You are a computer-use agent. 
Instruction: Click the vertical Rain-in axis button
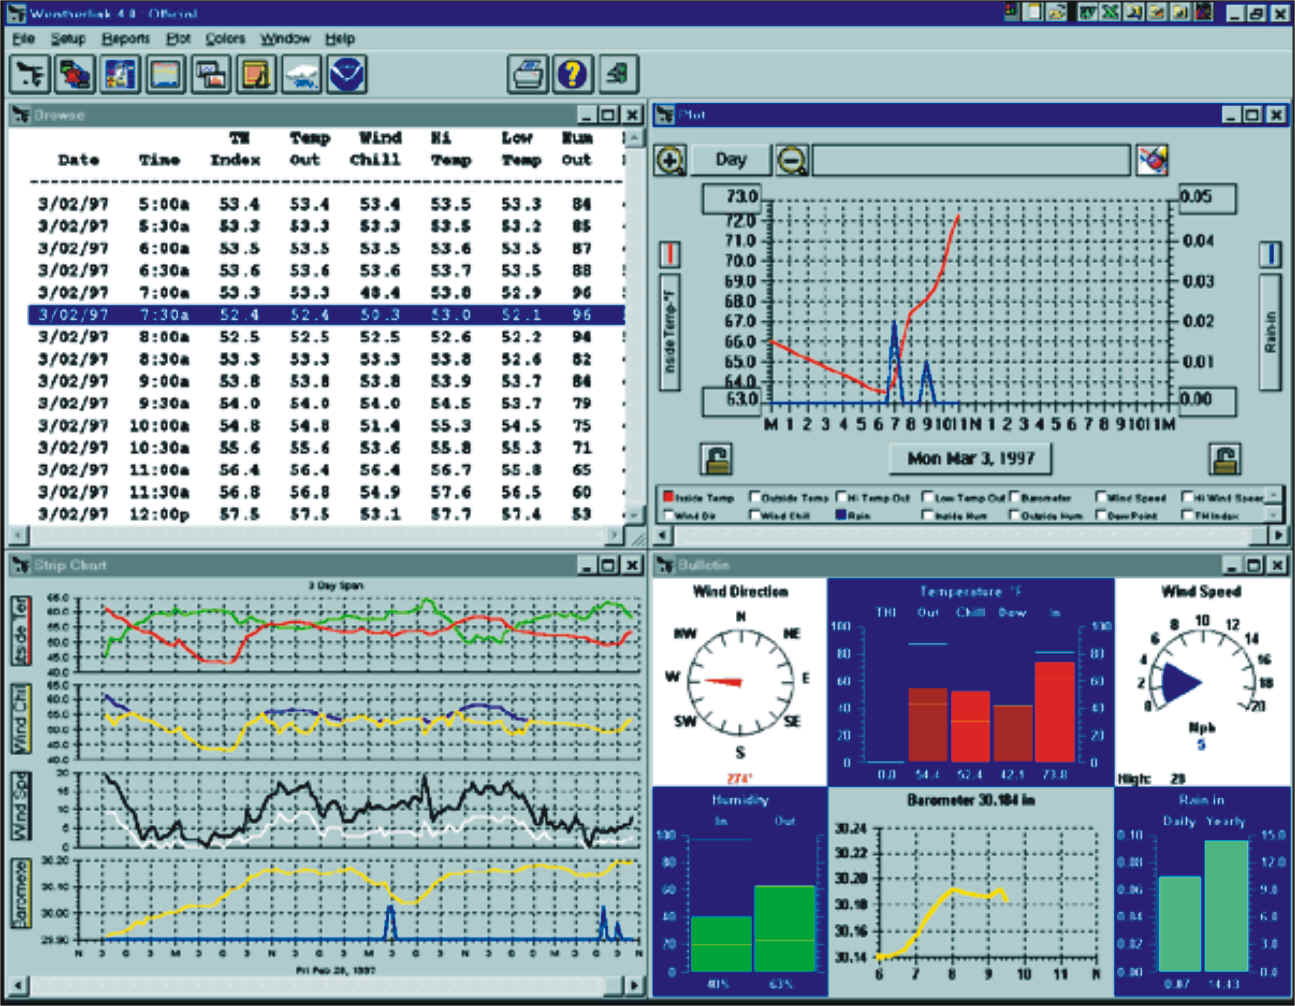point(1270,331)
